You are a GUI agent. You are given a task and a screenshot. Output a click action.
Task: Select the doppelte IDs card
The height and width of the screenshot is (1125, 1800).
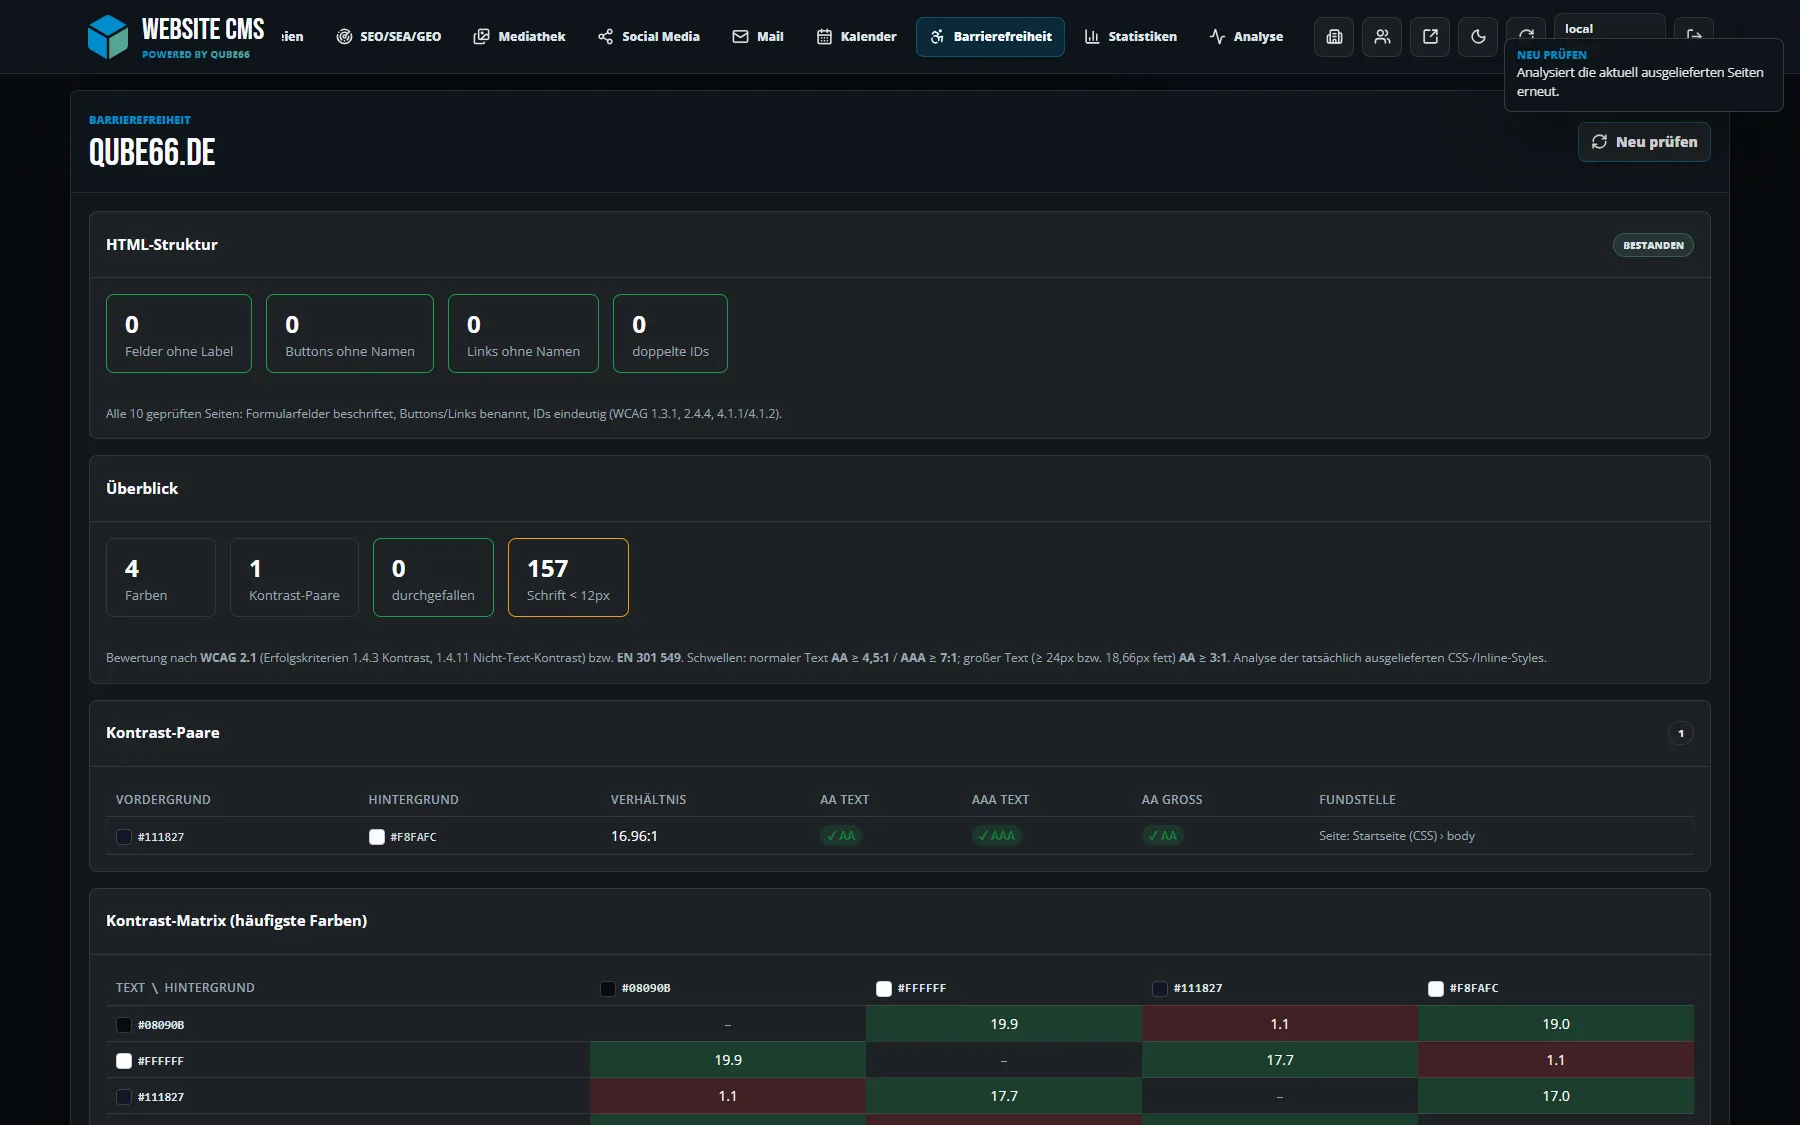[x=670, y=334]
